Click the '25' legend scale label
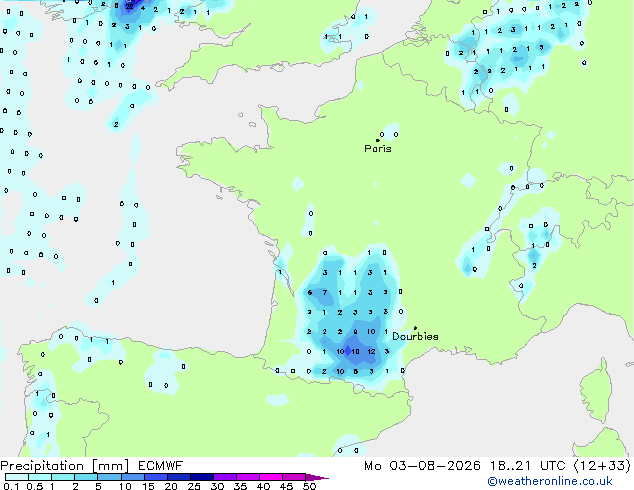634x490 pixels. [194, 486]
